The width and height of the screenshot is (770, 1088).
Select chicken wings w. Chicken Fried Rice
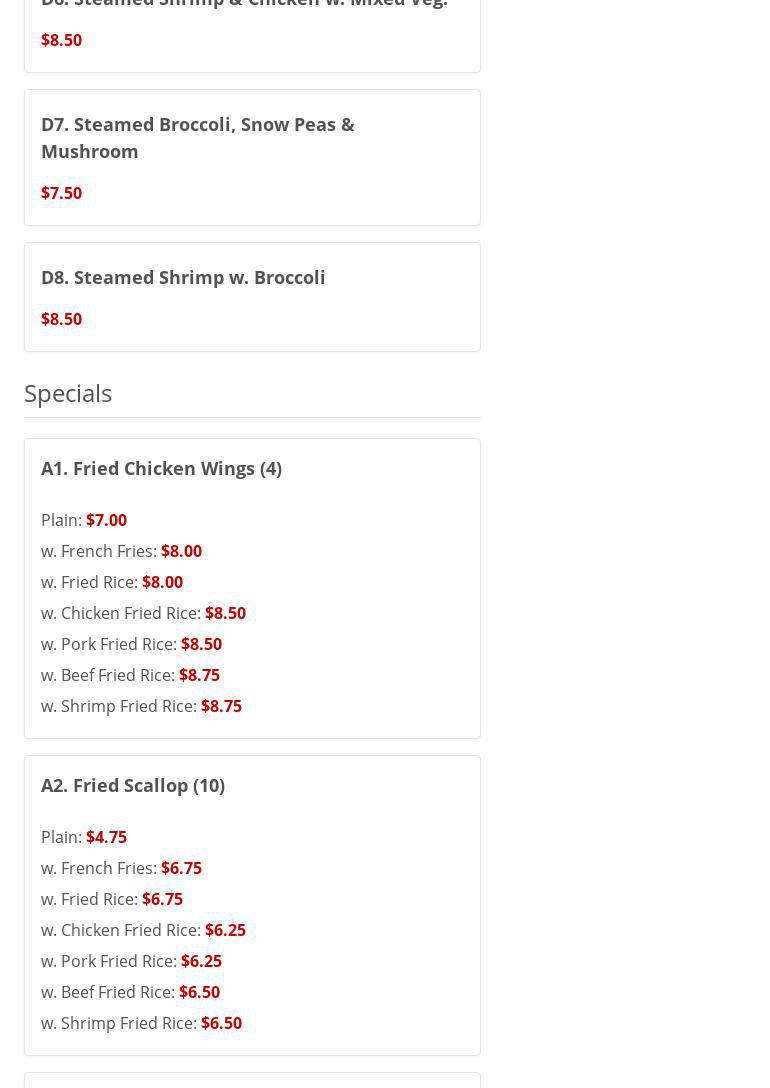point(143,613)
